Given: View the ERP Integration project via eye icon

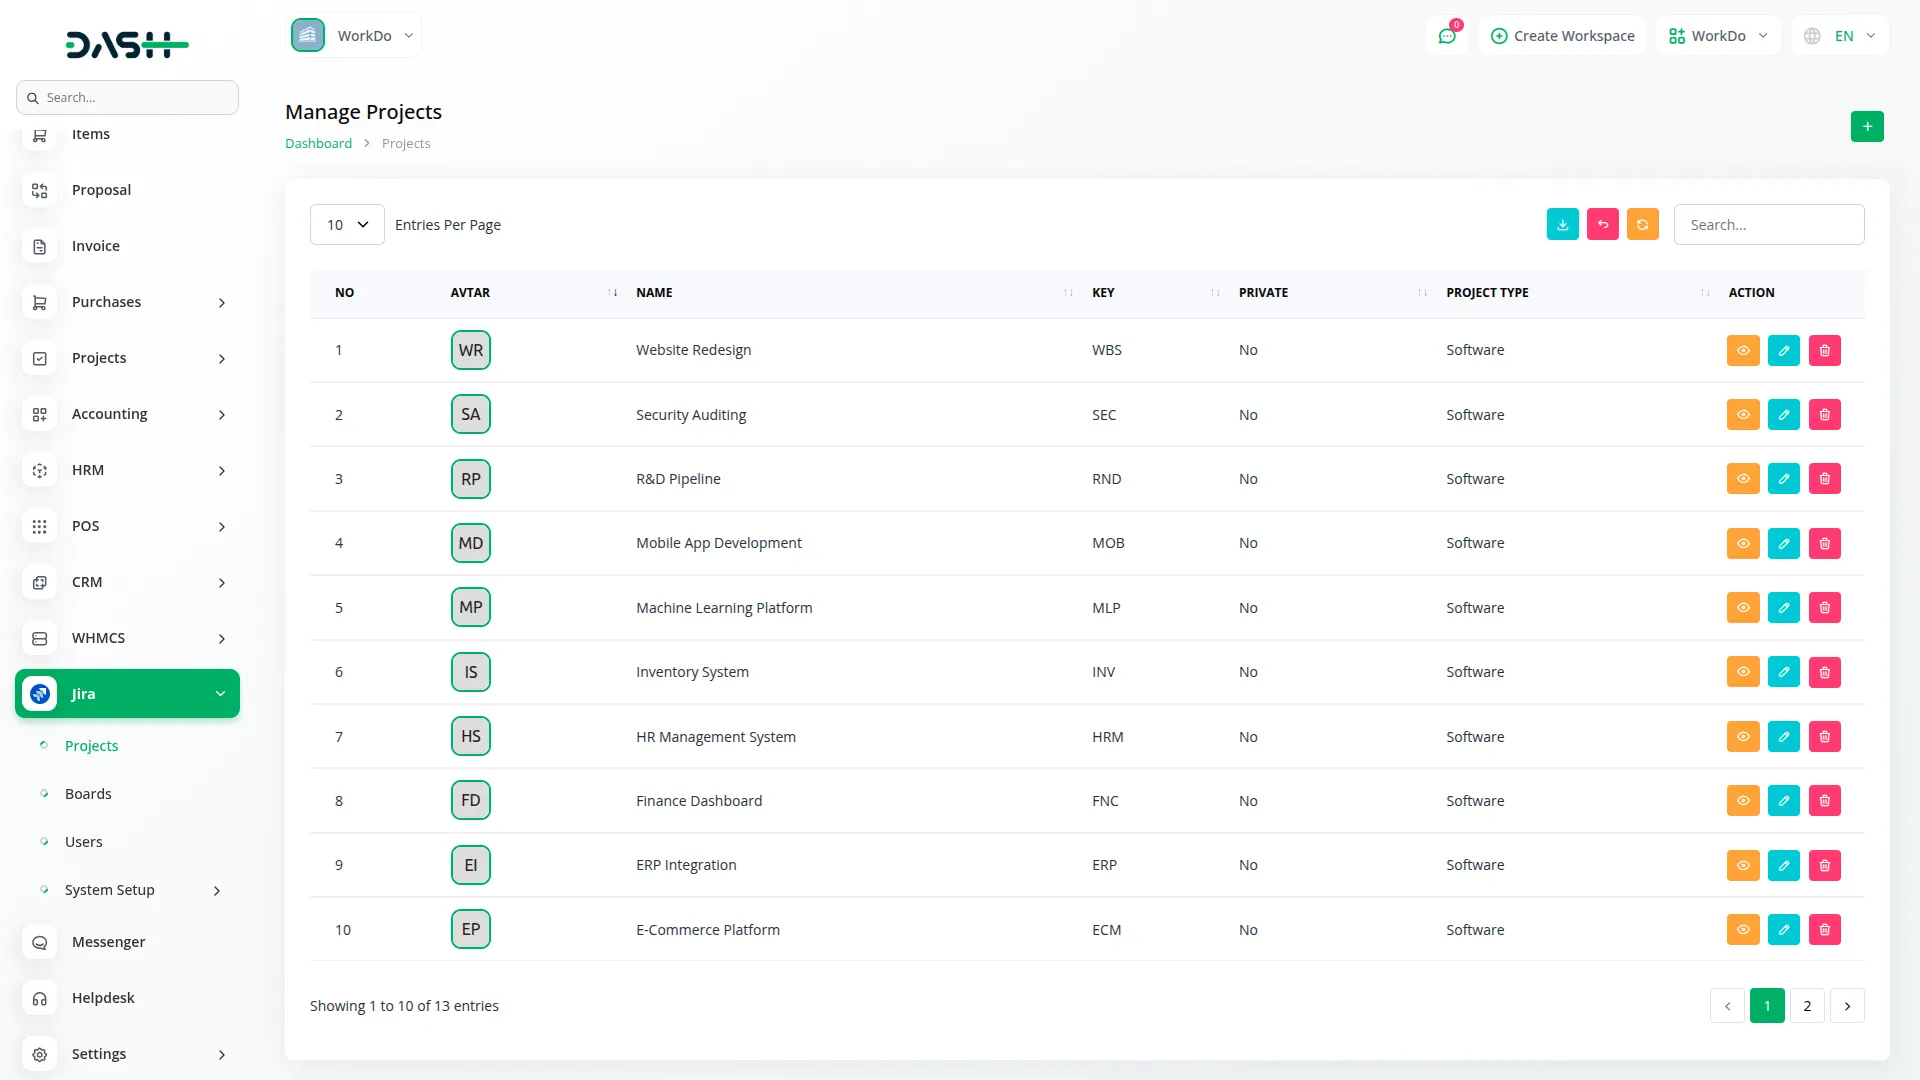Looking at the screenshot, I should click(x=1742, y=866).
